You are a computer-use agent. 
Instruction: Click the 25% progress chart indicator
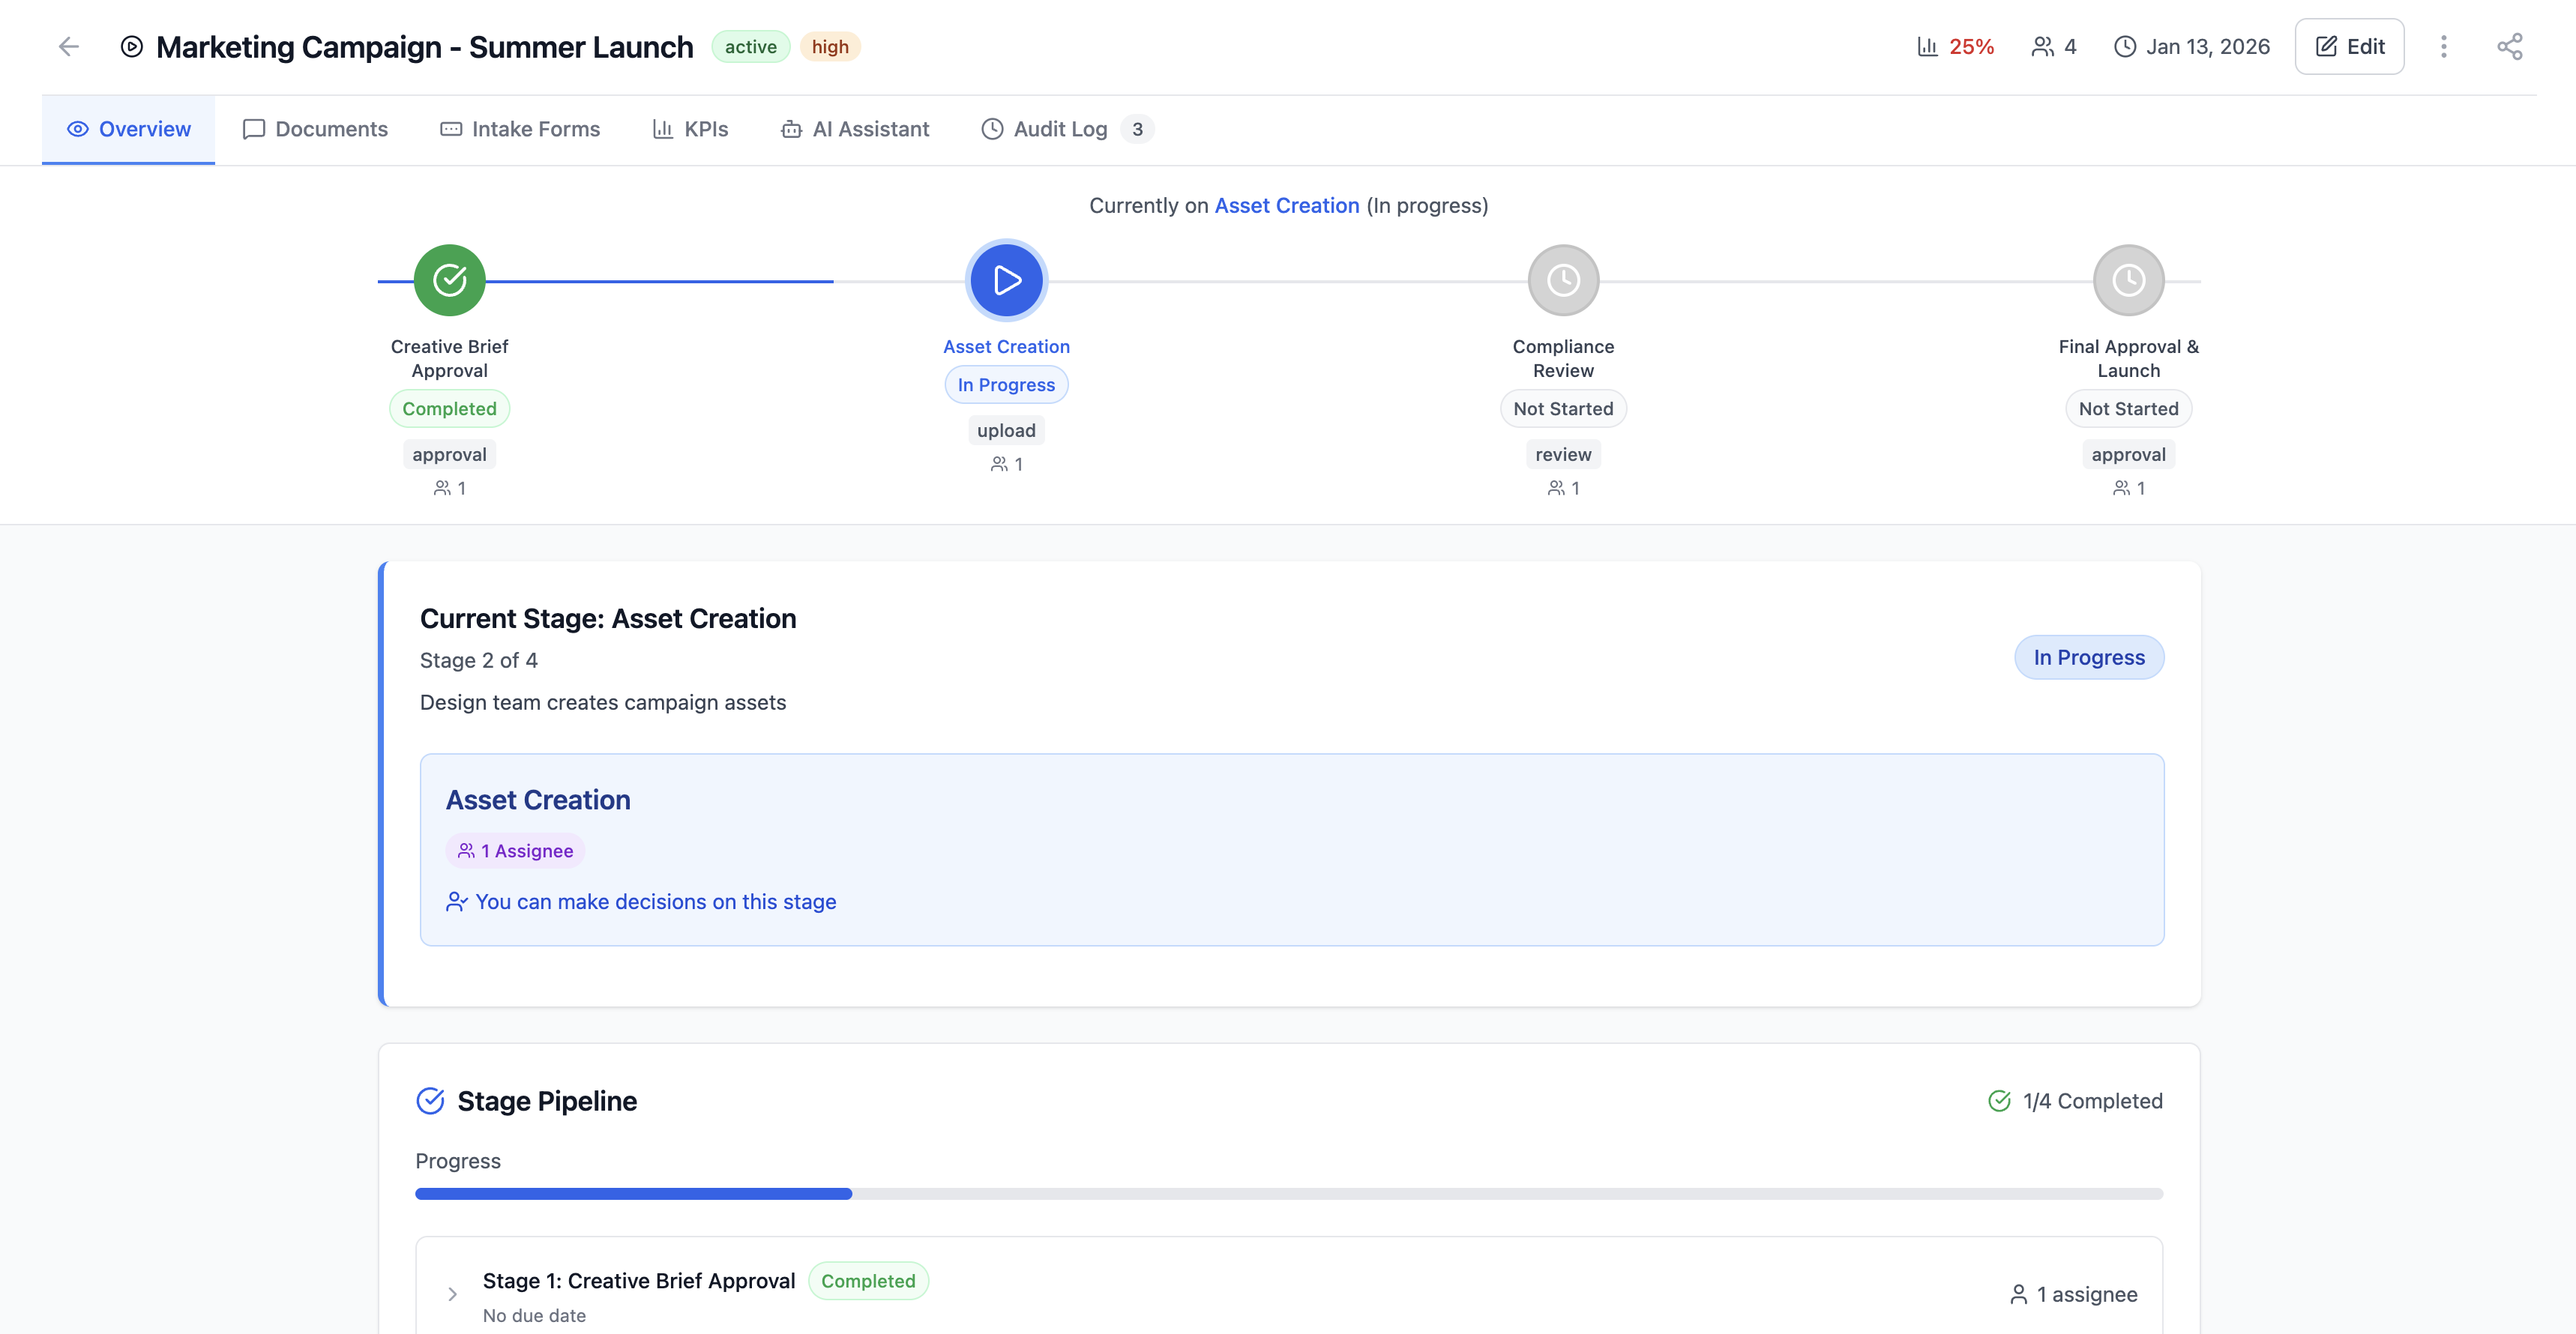[1955, 46]
